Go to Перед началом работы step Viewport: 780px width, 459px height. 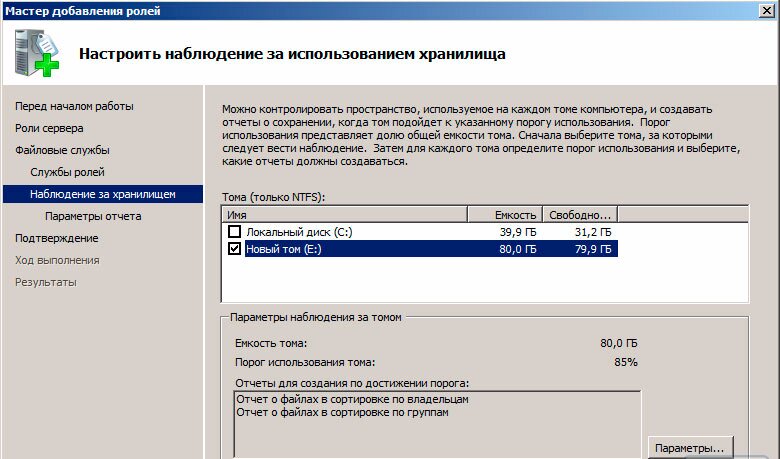(x=74, y=106)
